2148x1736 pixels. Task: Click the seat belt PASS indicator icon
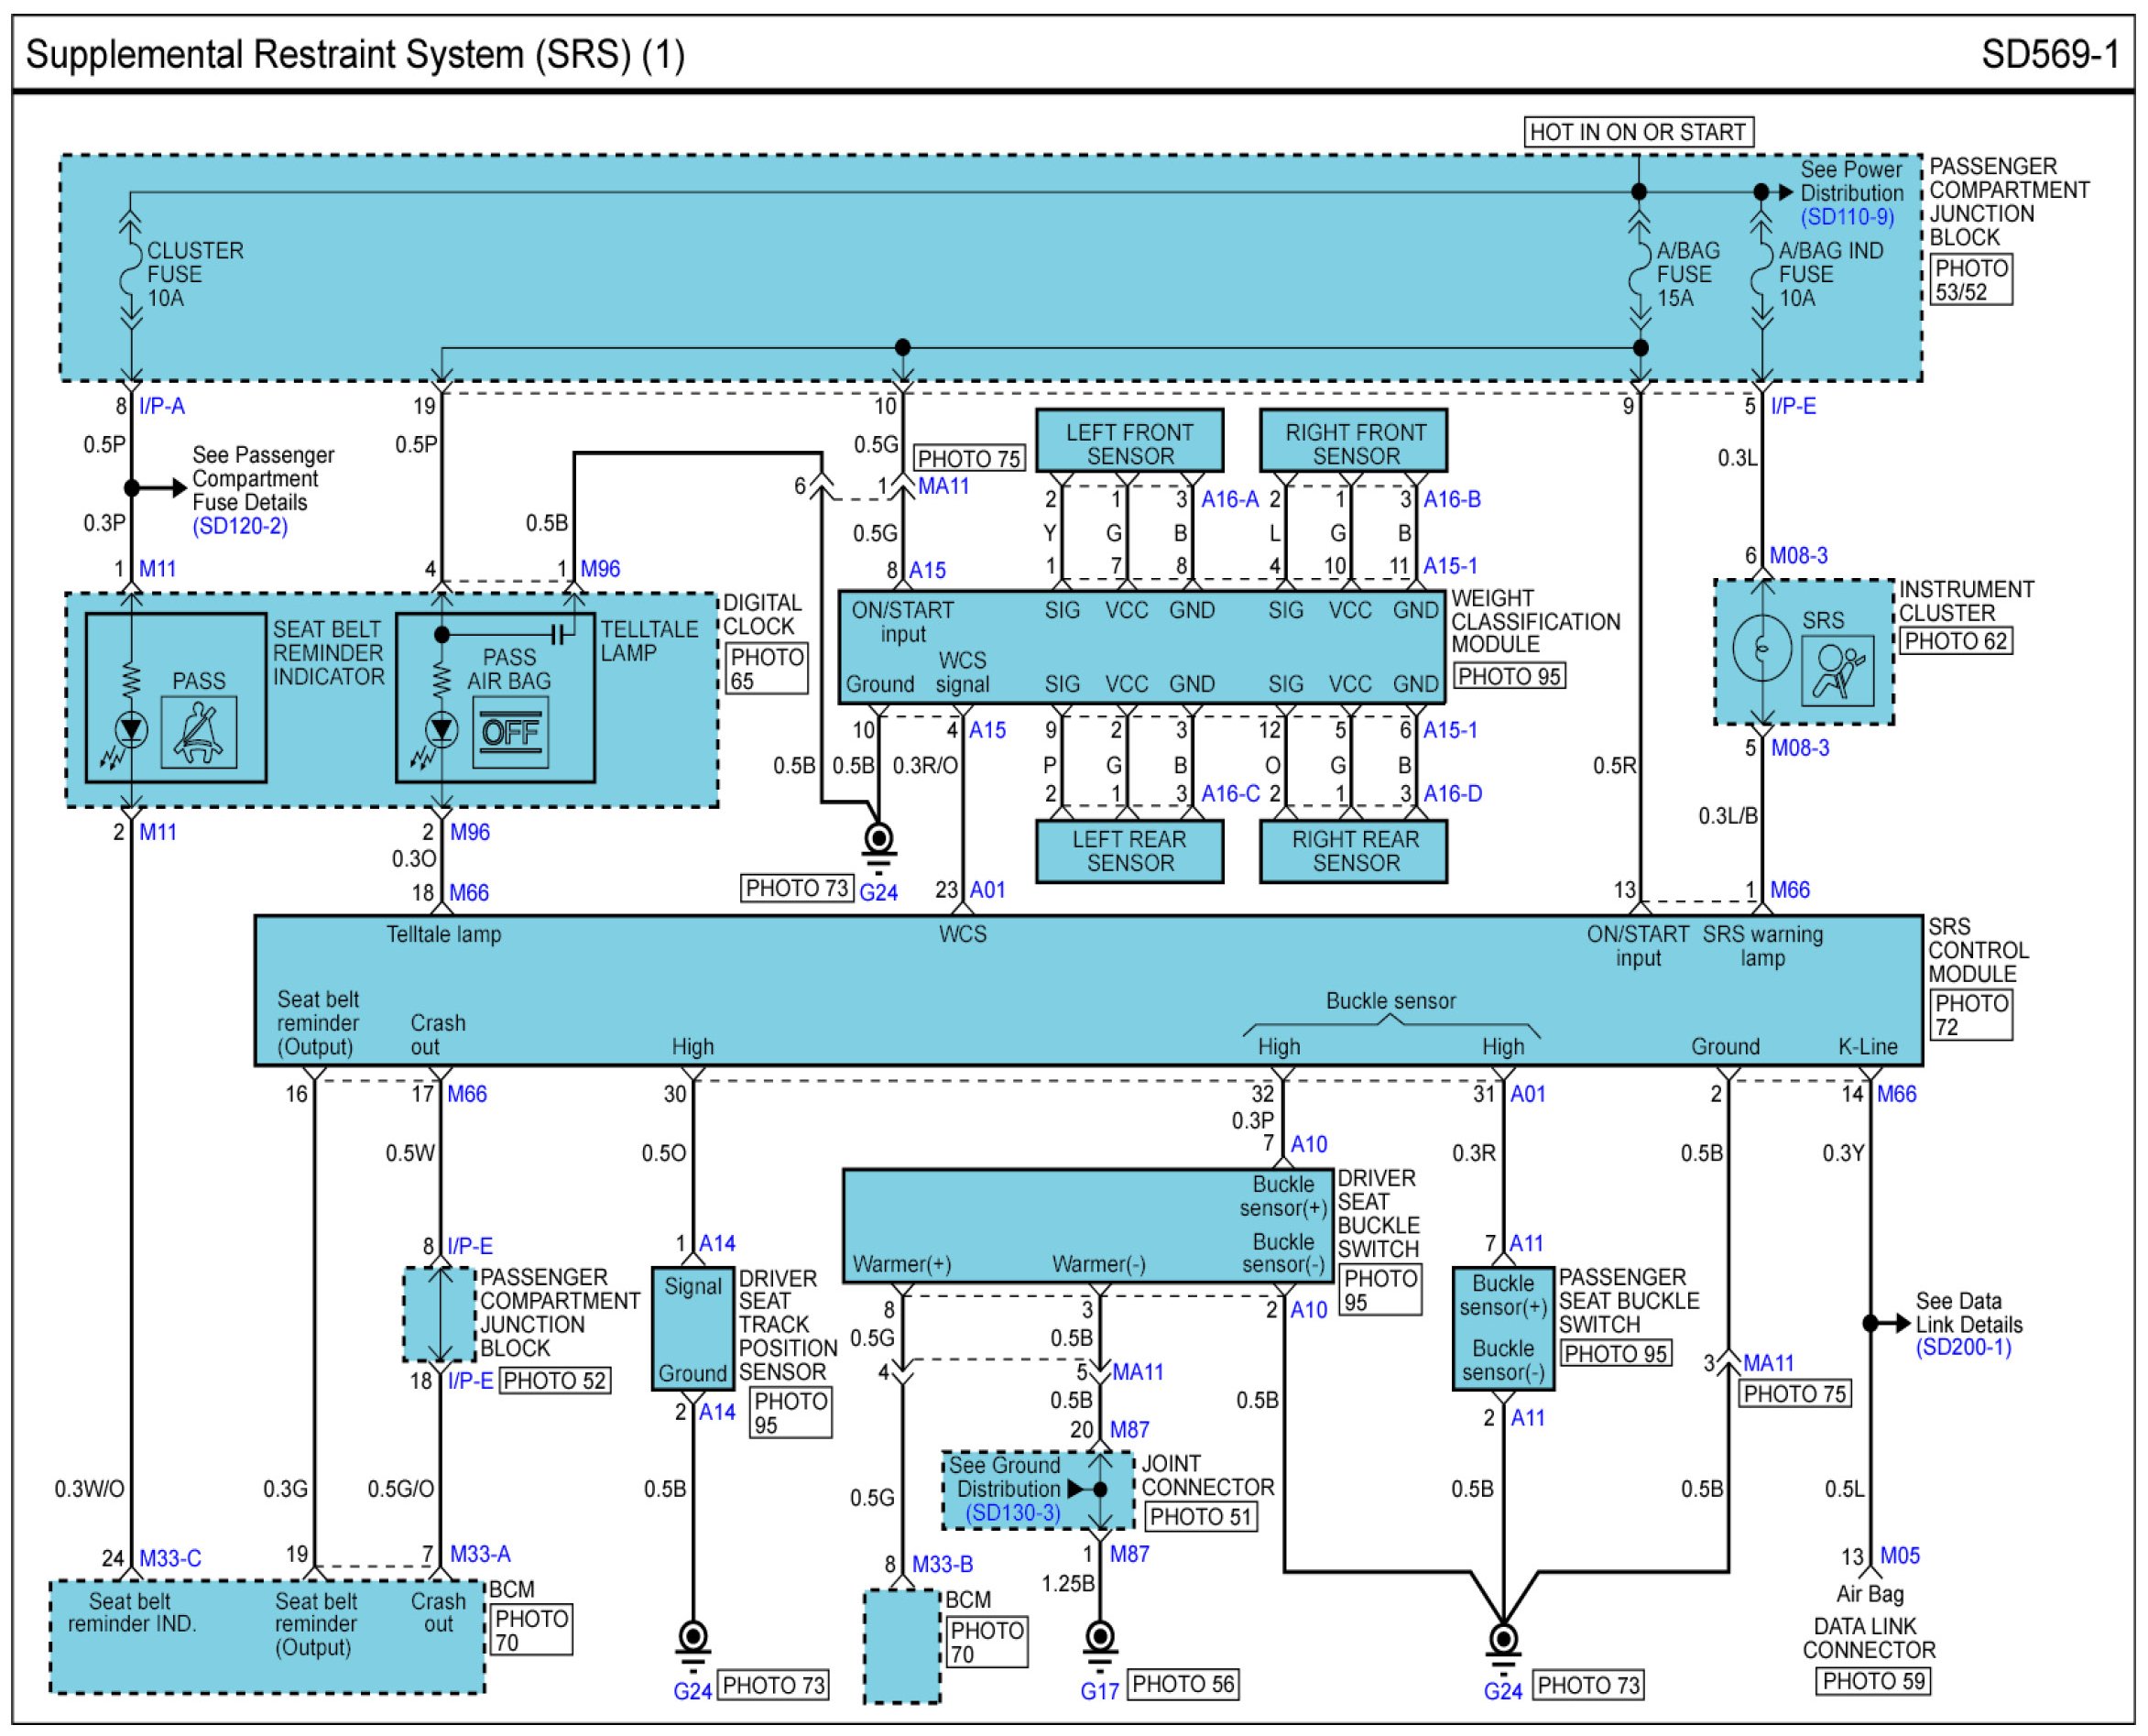(x=199, y=732)
